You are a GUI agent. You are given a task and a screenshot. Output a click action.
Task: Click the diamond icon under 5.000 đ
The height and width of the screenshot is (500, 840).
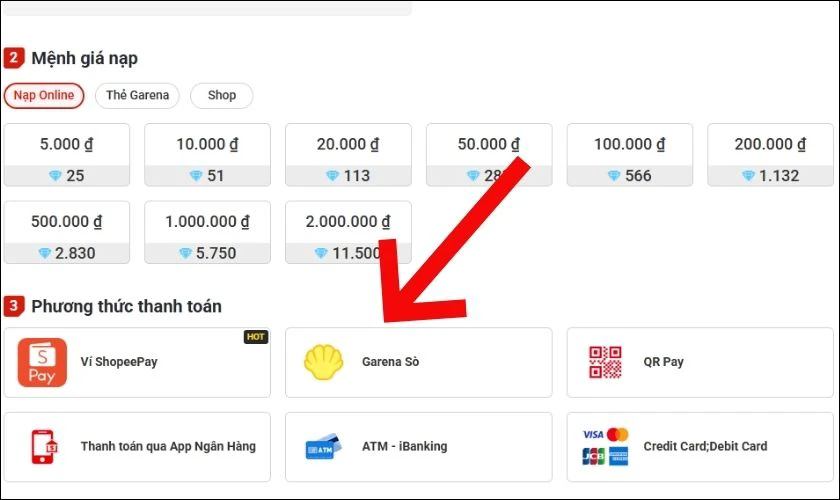click(55, 176)
